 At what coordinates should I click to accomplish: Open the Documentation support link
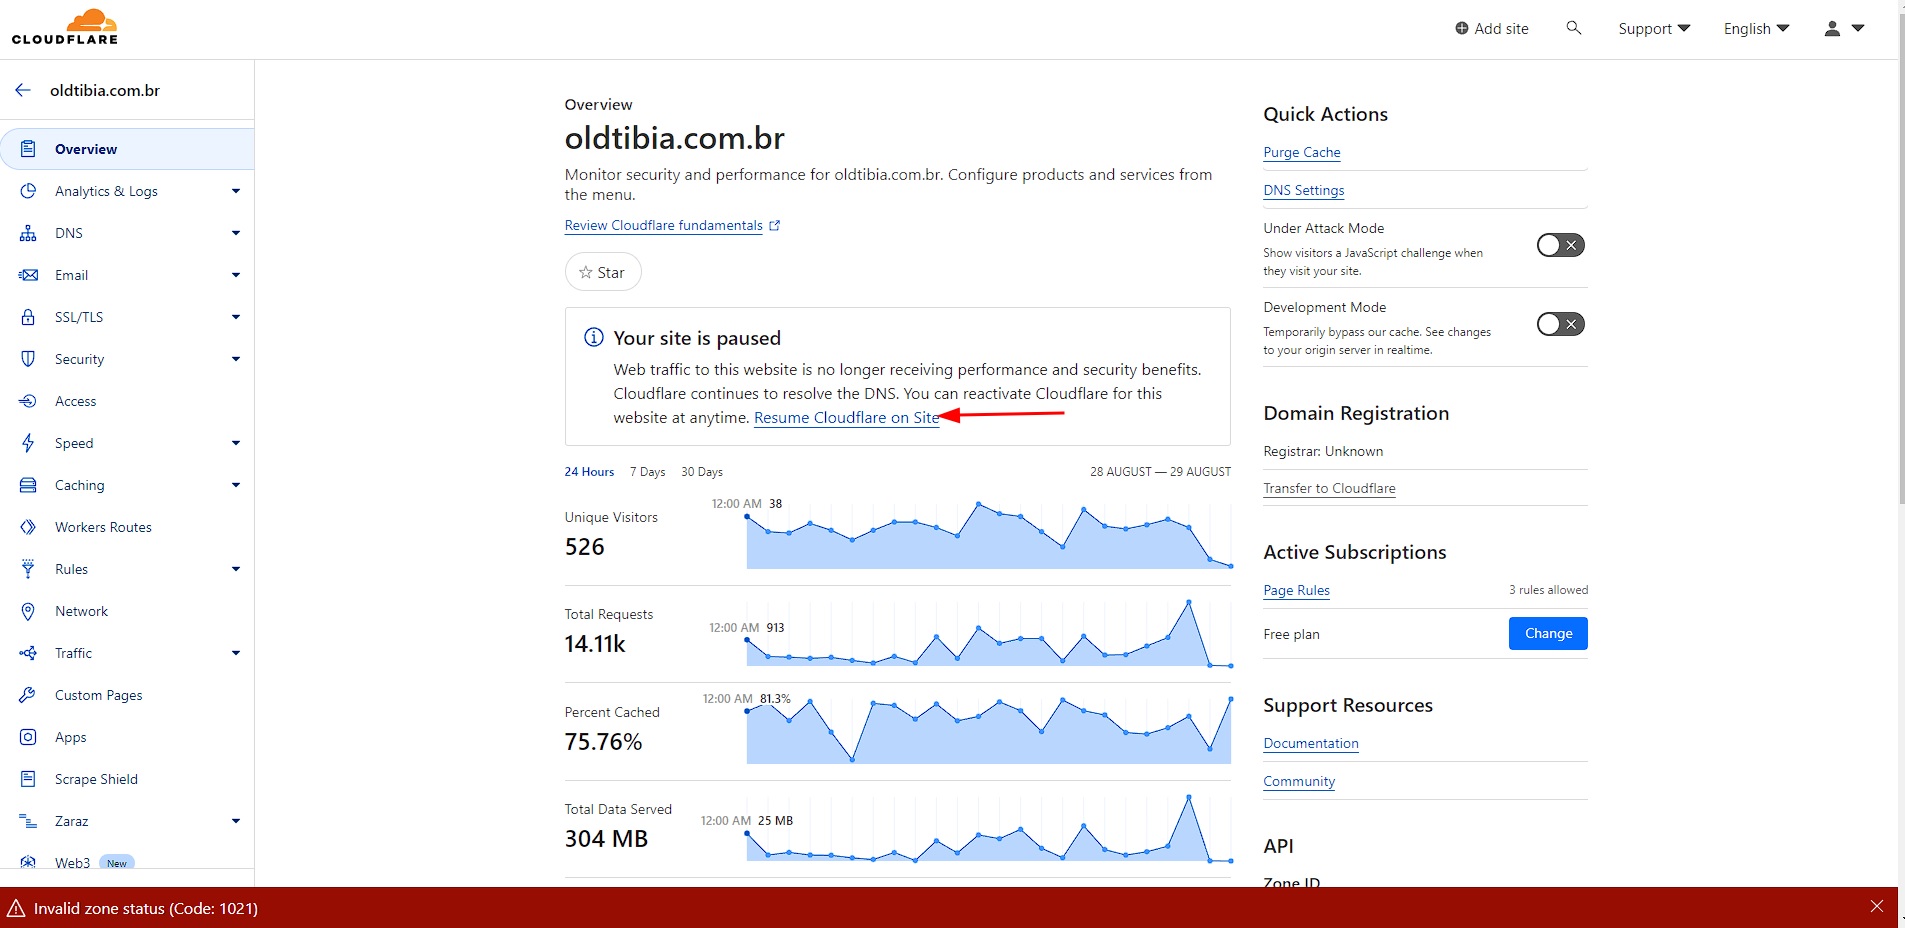pos(1311,743)
